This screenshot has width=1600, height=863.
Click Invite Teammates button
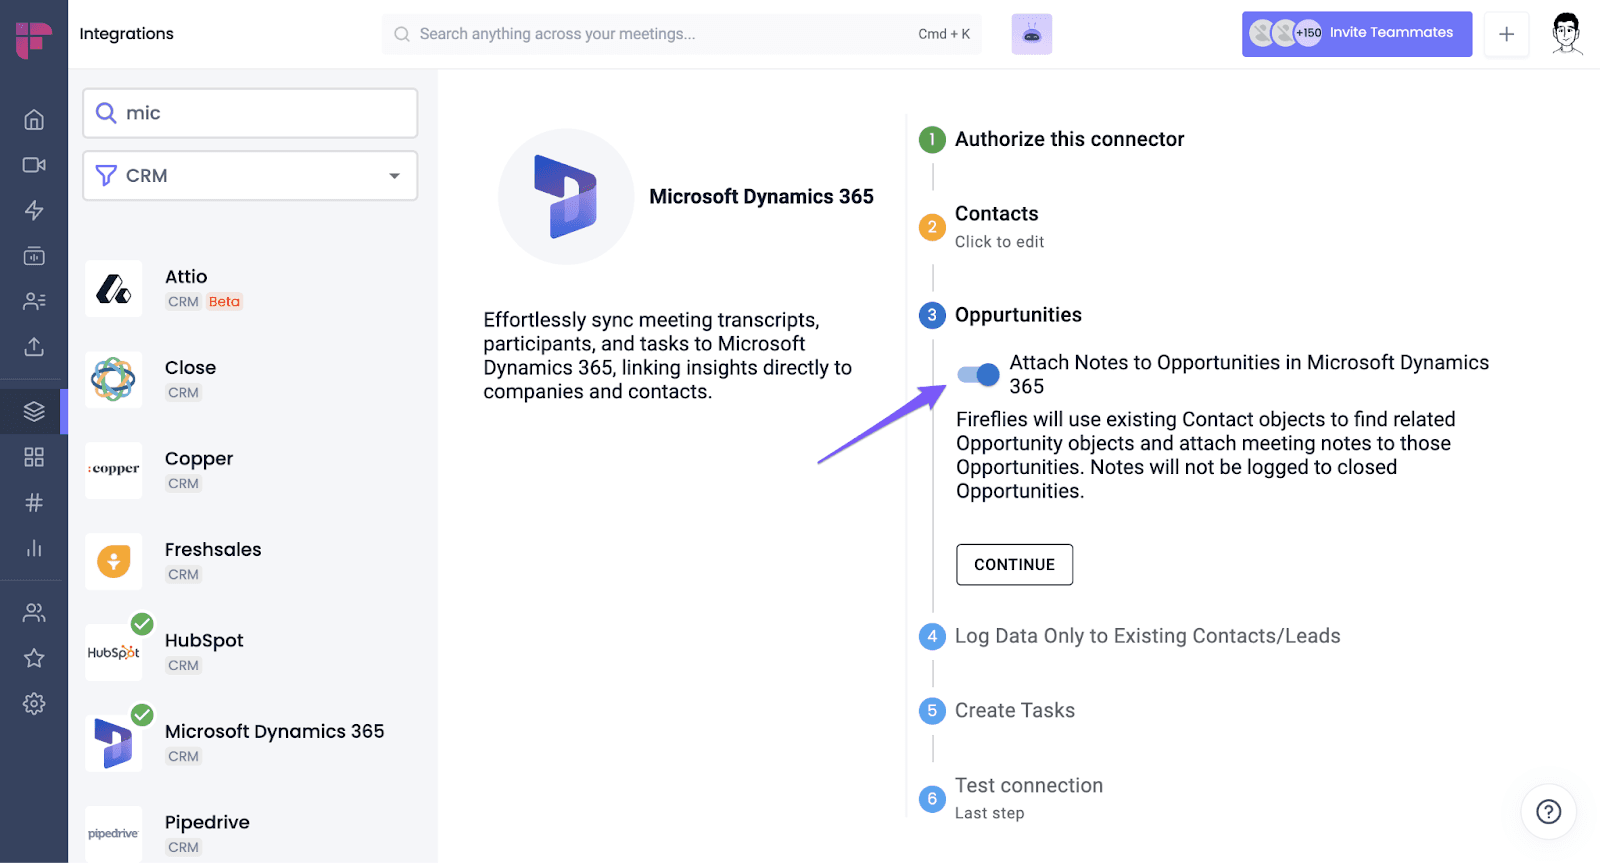[1357, 34]
